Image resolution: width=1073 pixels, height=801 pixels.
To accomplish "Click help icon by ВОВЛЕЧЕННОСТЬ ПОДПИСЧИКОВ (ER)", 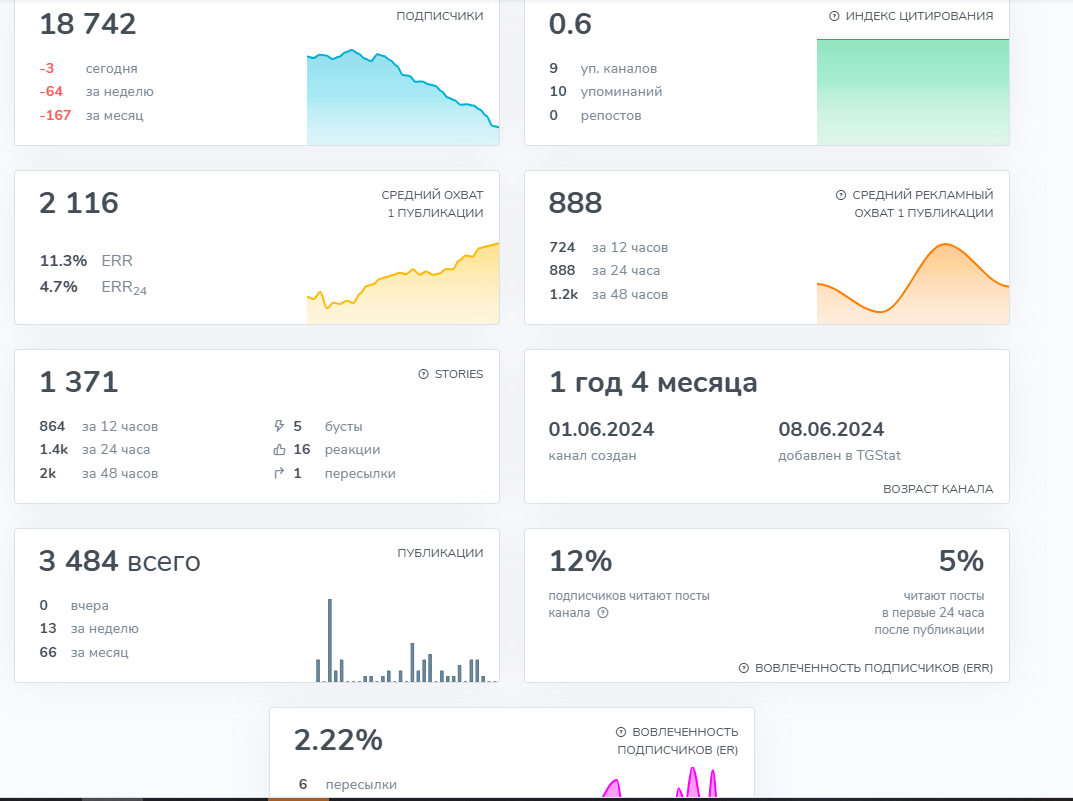I will (621, 732).
